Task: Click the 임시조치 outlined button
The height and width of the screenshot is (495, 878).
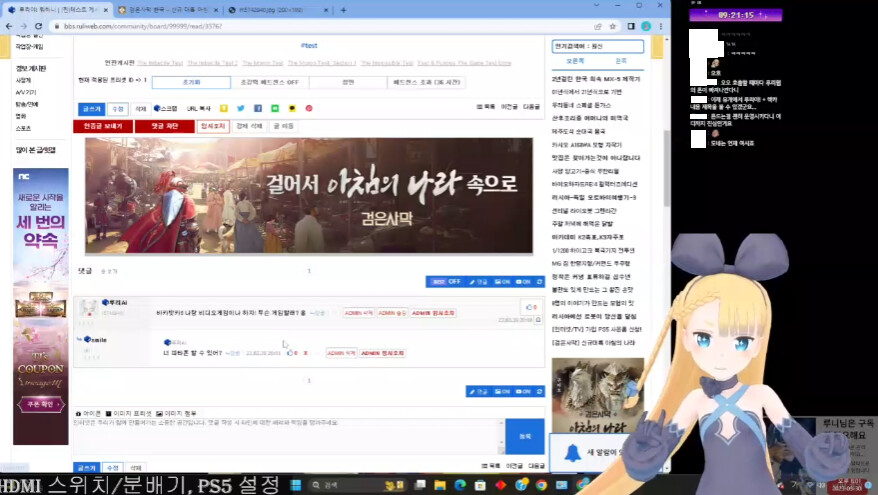Action: (x=213, y=126)
